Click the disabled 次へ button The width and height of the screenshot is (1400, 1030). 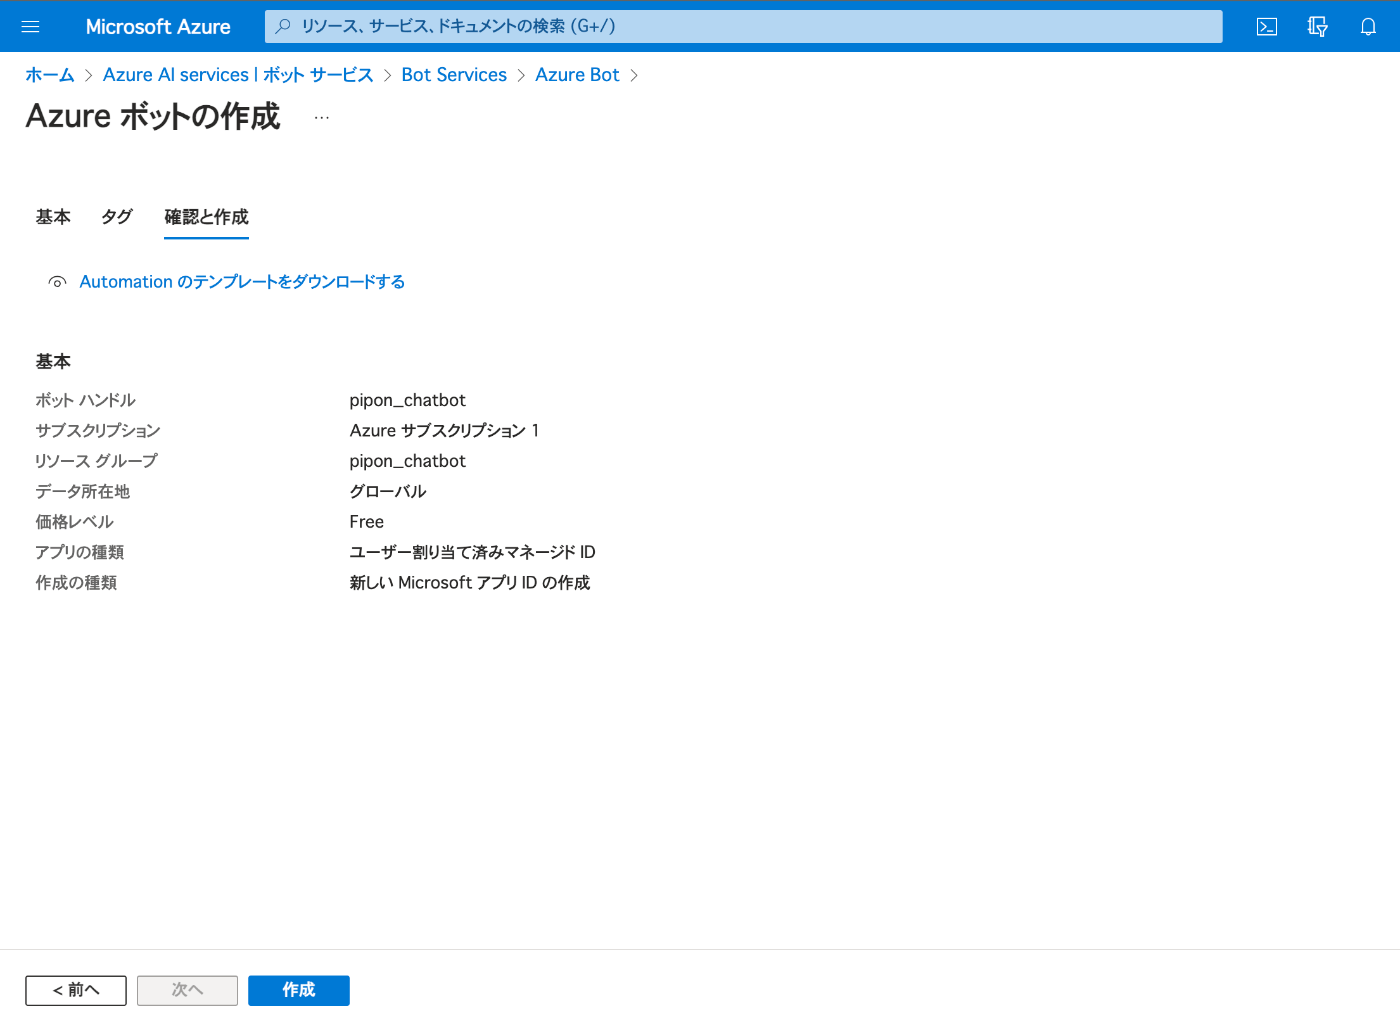187,990
